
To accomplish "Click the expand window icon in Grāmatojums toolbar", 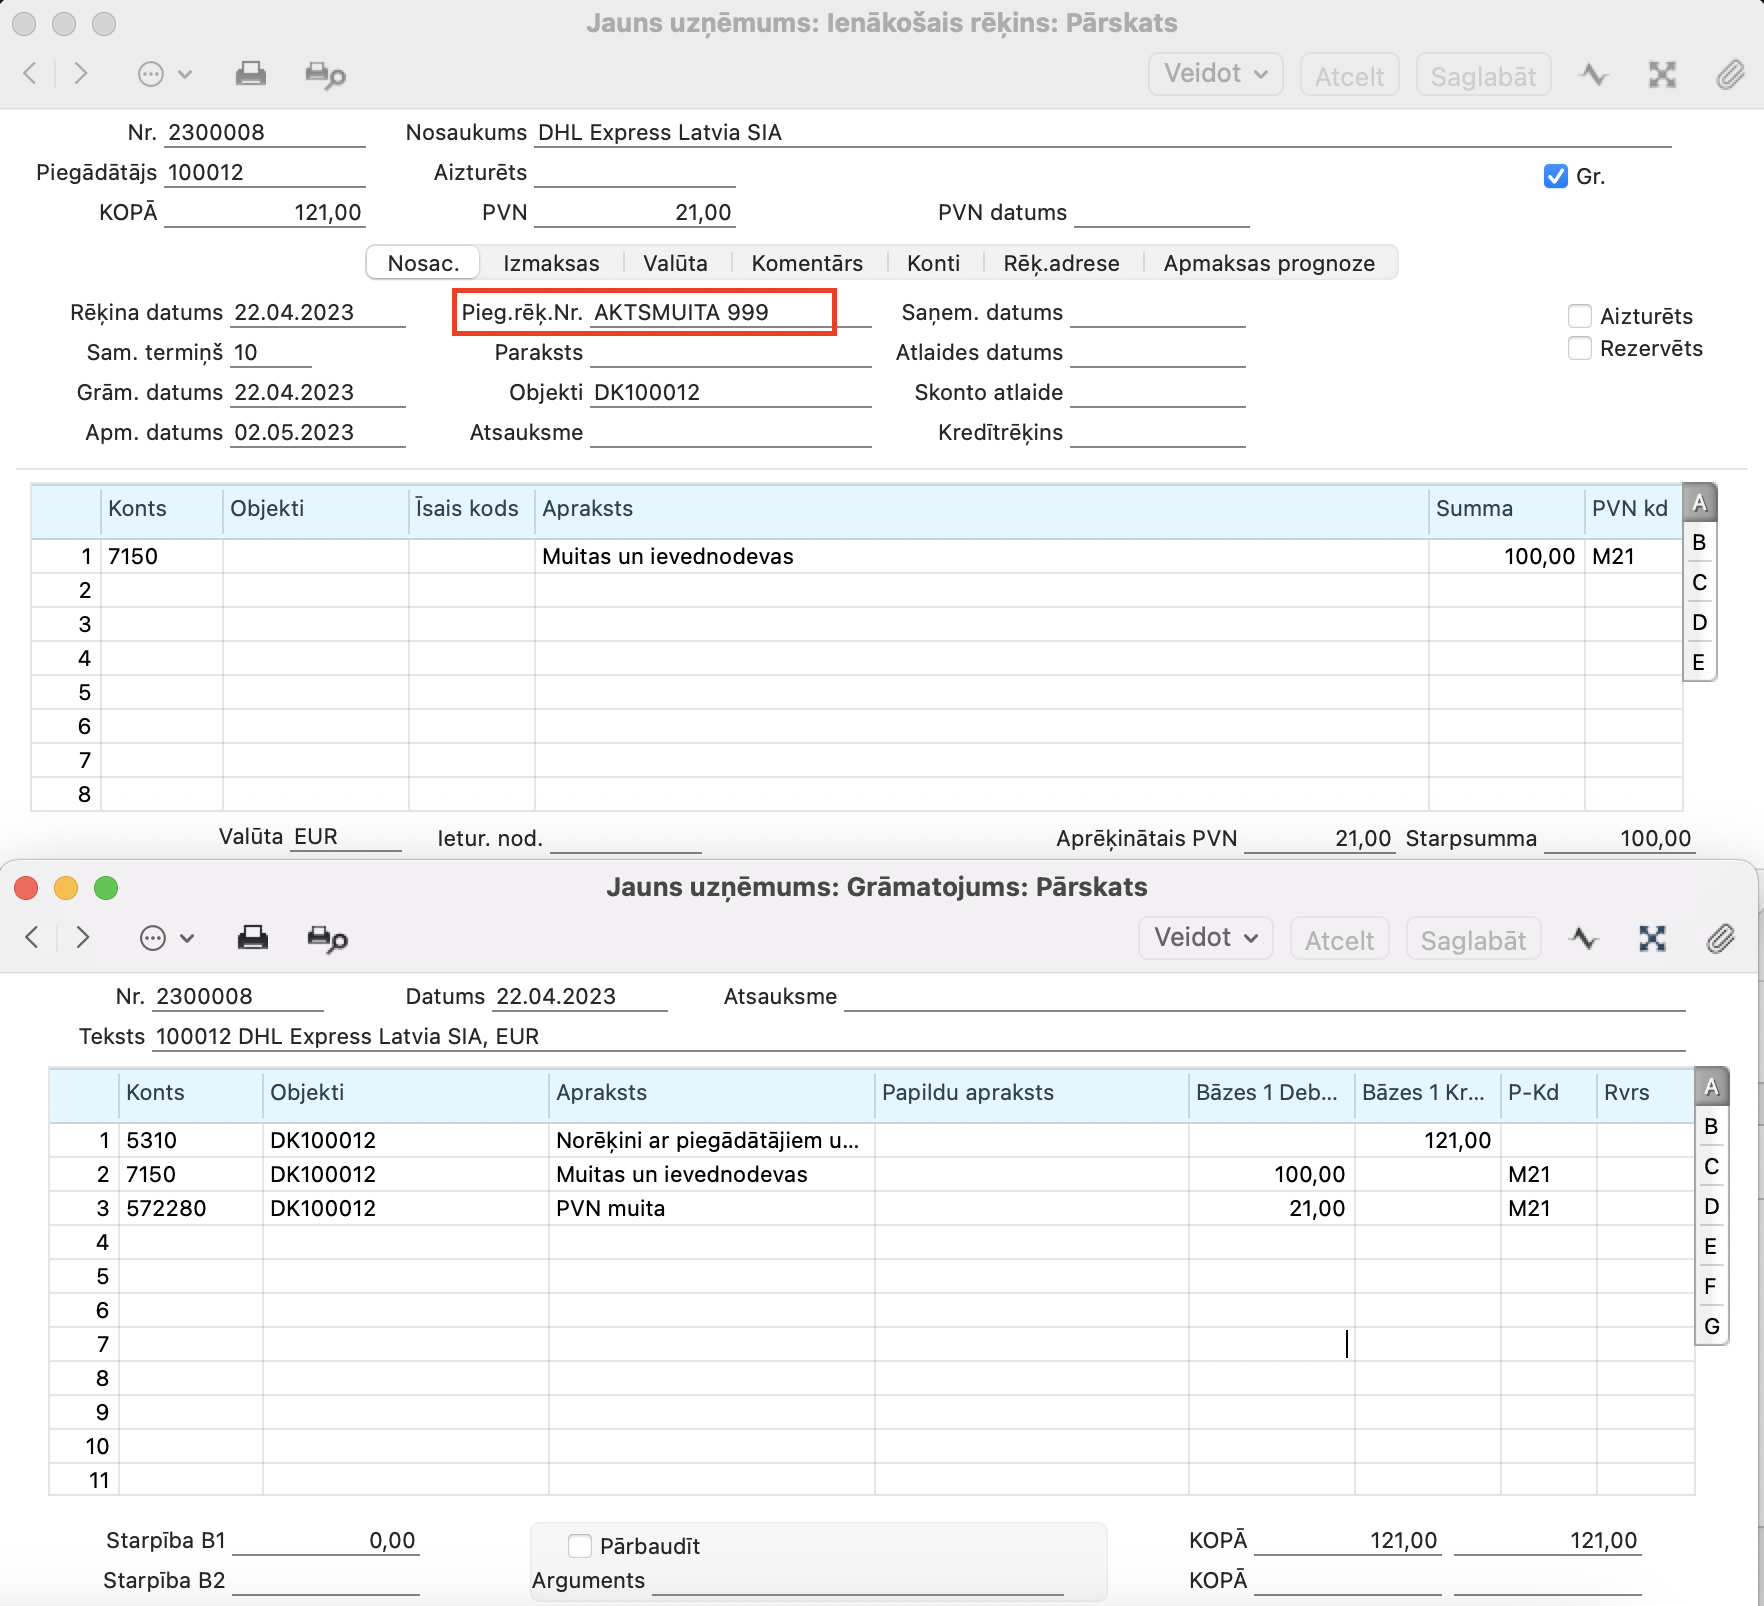I will (1652, 938).
